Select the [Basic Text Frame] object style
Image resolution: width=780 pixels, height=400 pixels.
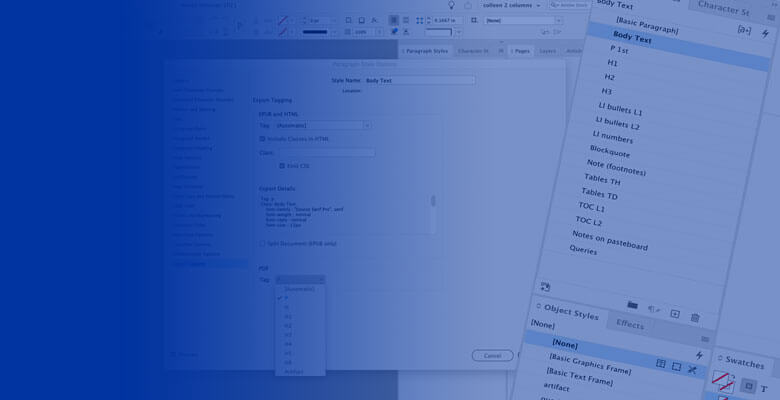tap(580, 376)
